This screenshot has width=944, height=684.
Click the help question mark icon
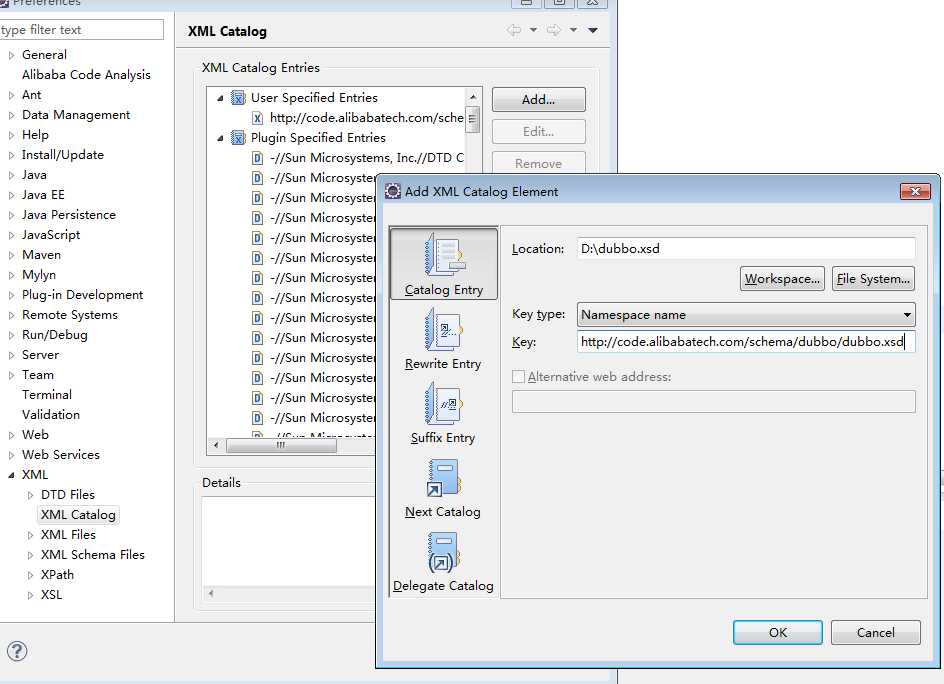pos(17,651)
